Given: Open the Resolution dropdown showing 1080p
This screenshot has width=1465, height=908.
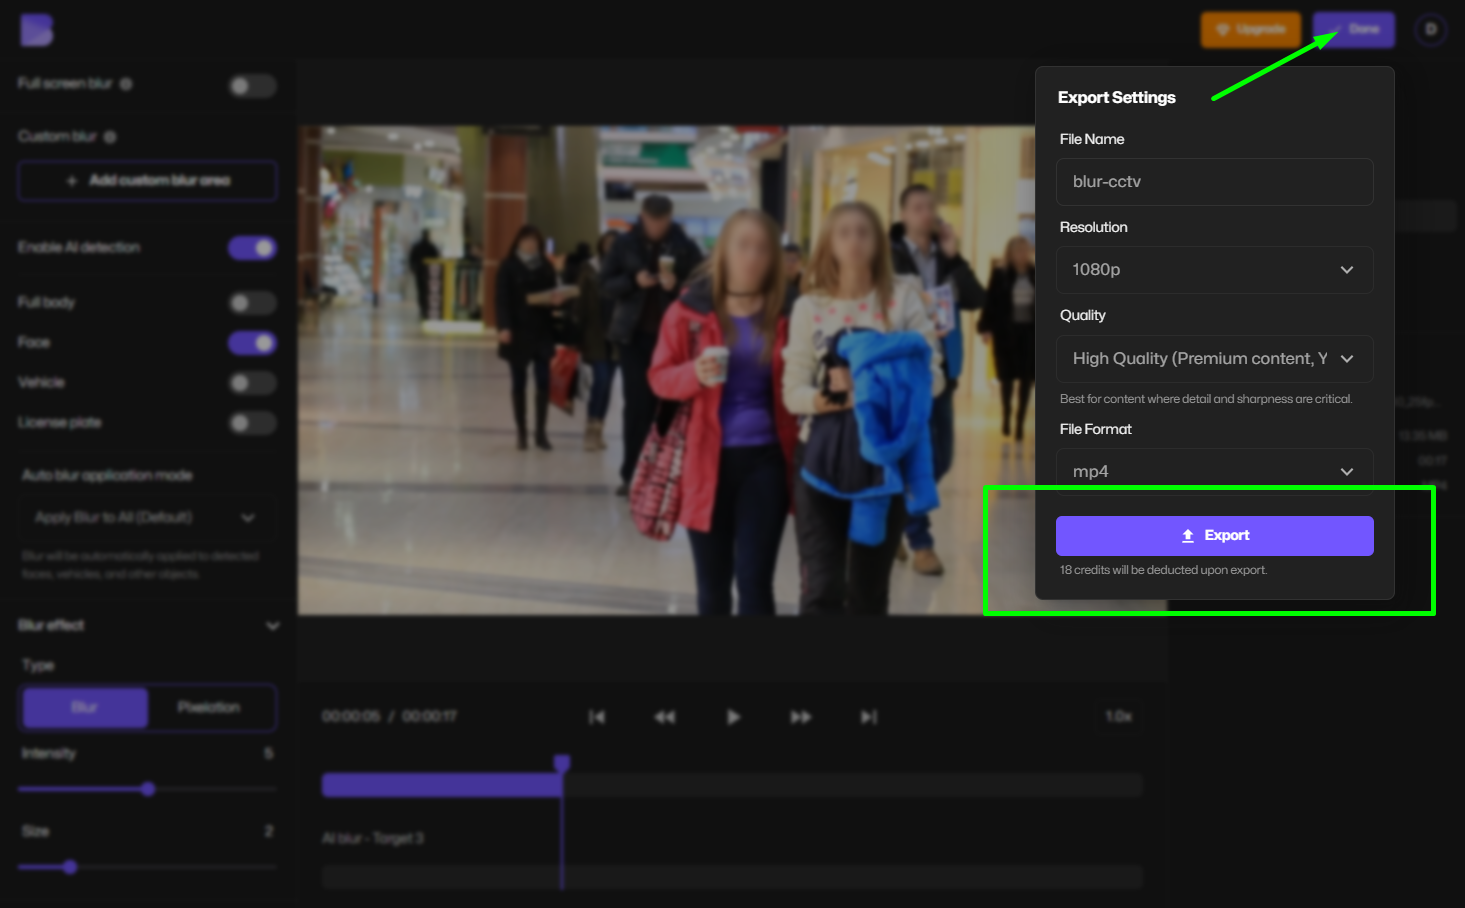Looking at the screenshot, I should pos(1213,269).
